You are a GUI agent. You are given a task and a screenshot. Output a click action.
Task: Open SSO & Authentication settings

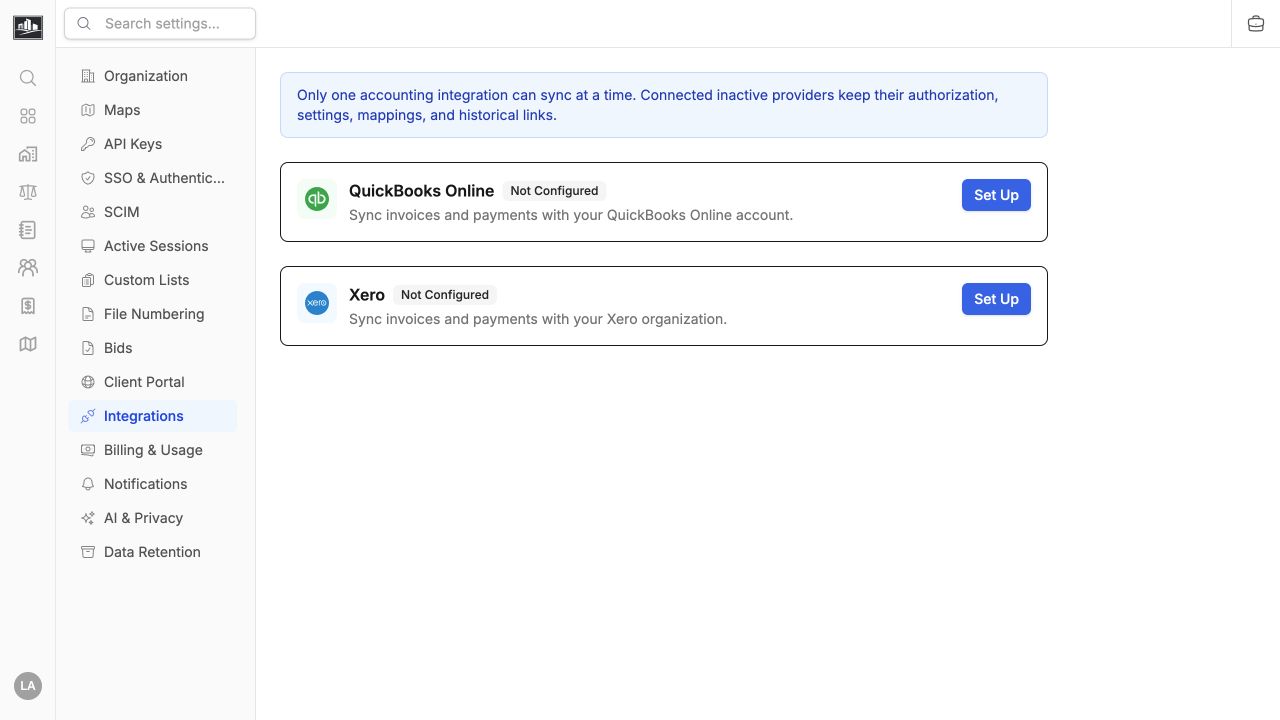tap(153, 178)
